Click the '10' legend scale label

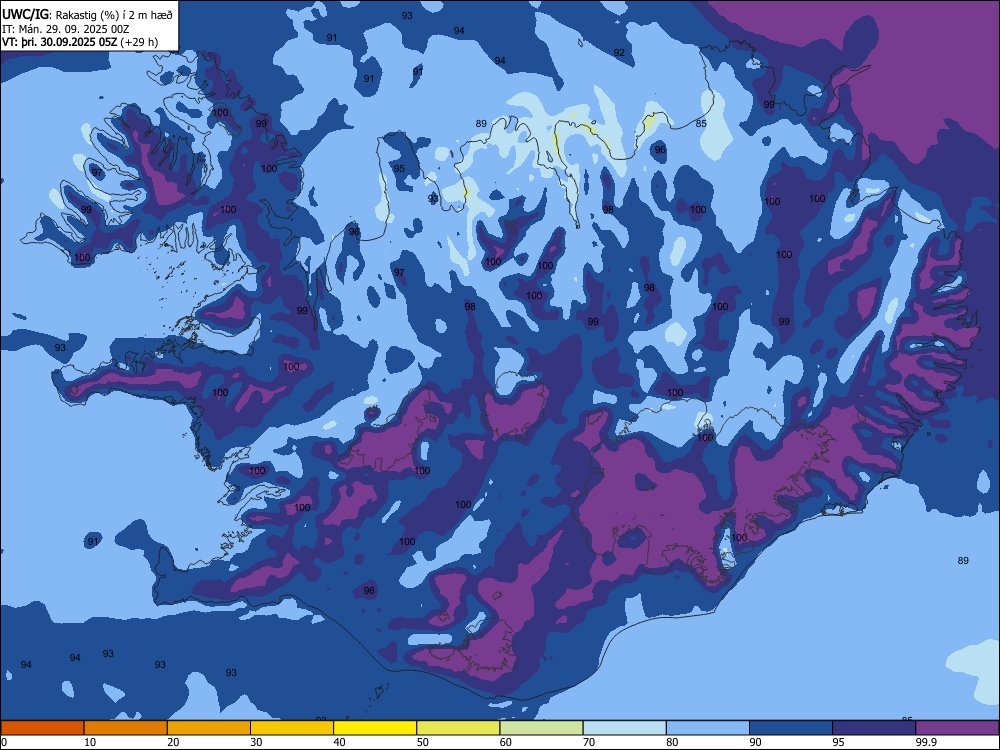click(x=90, y=742)
